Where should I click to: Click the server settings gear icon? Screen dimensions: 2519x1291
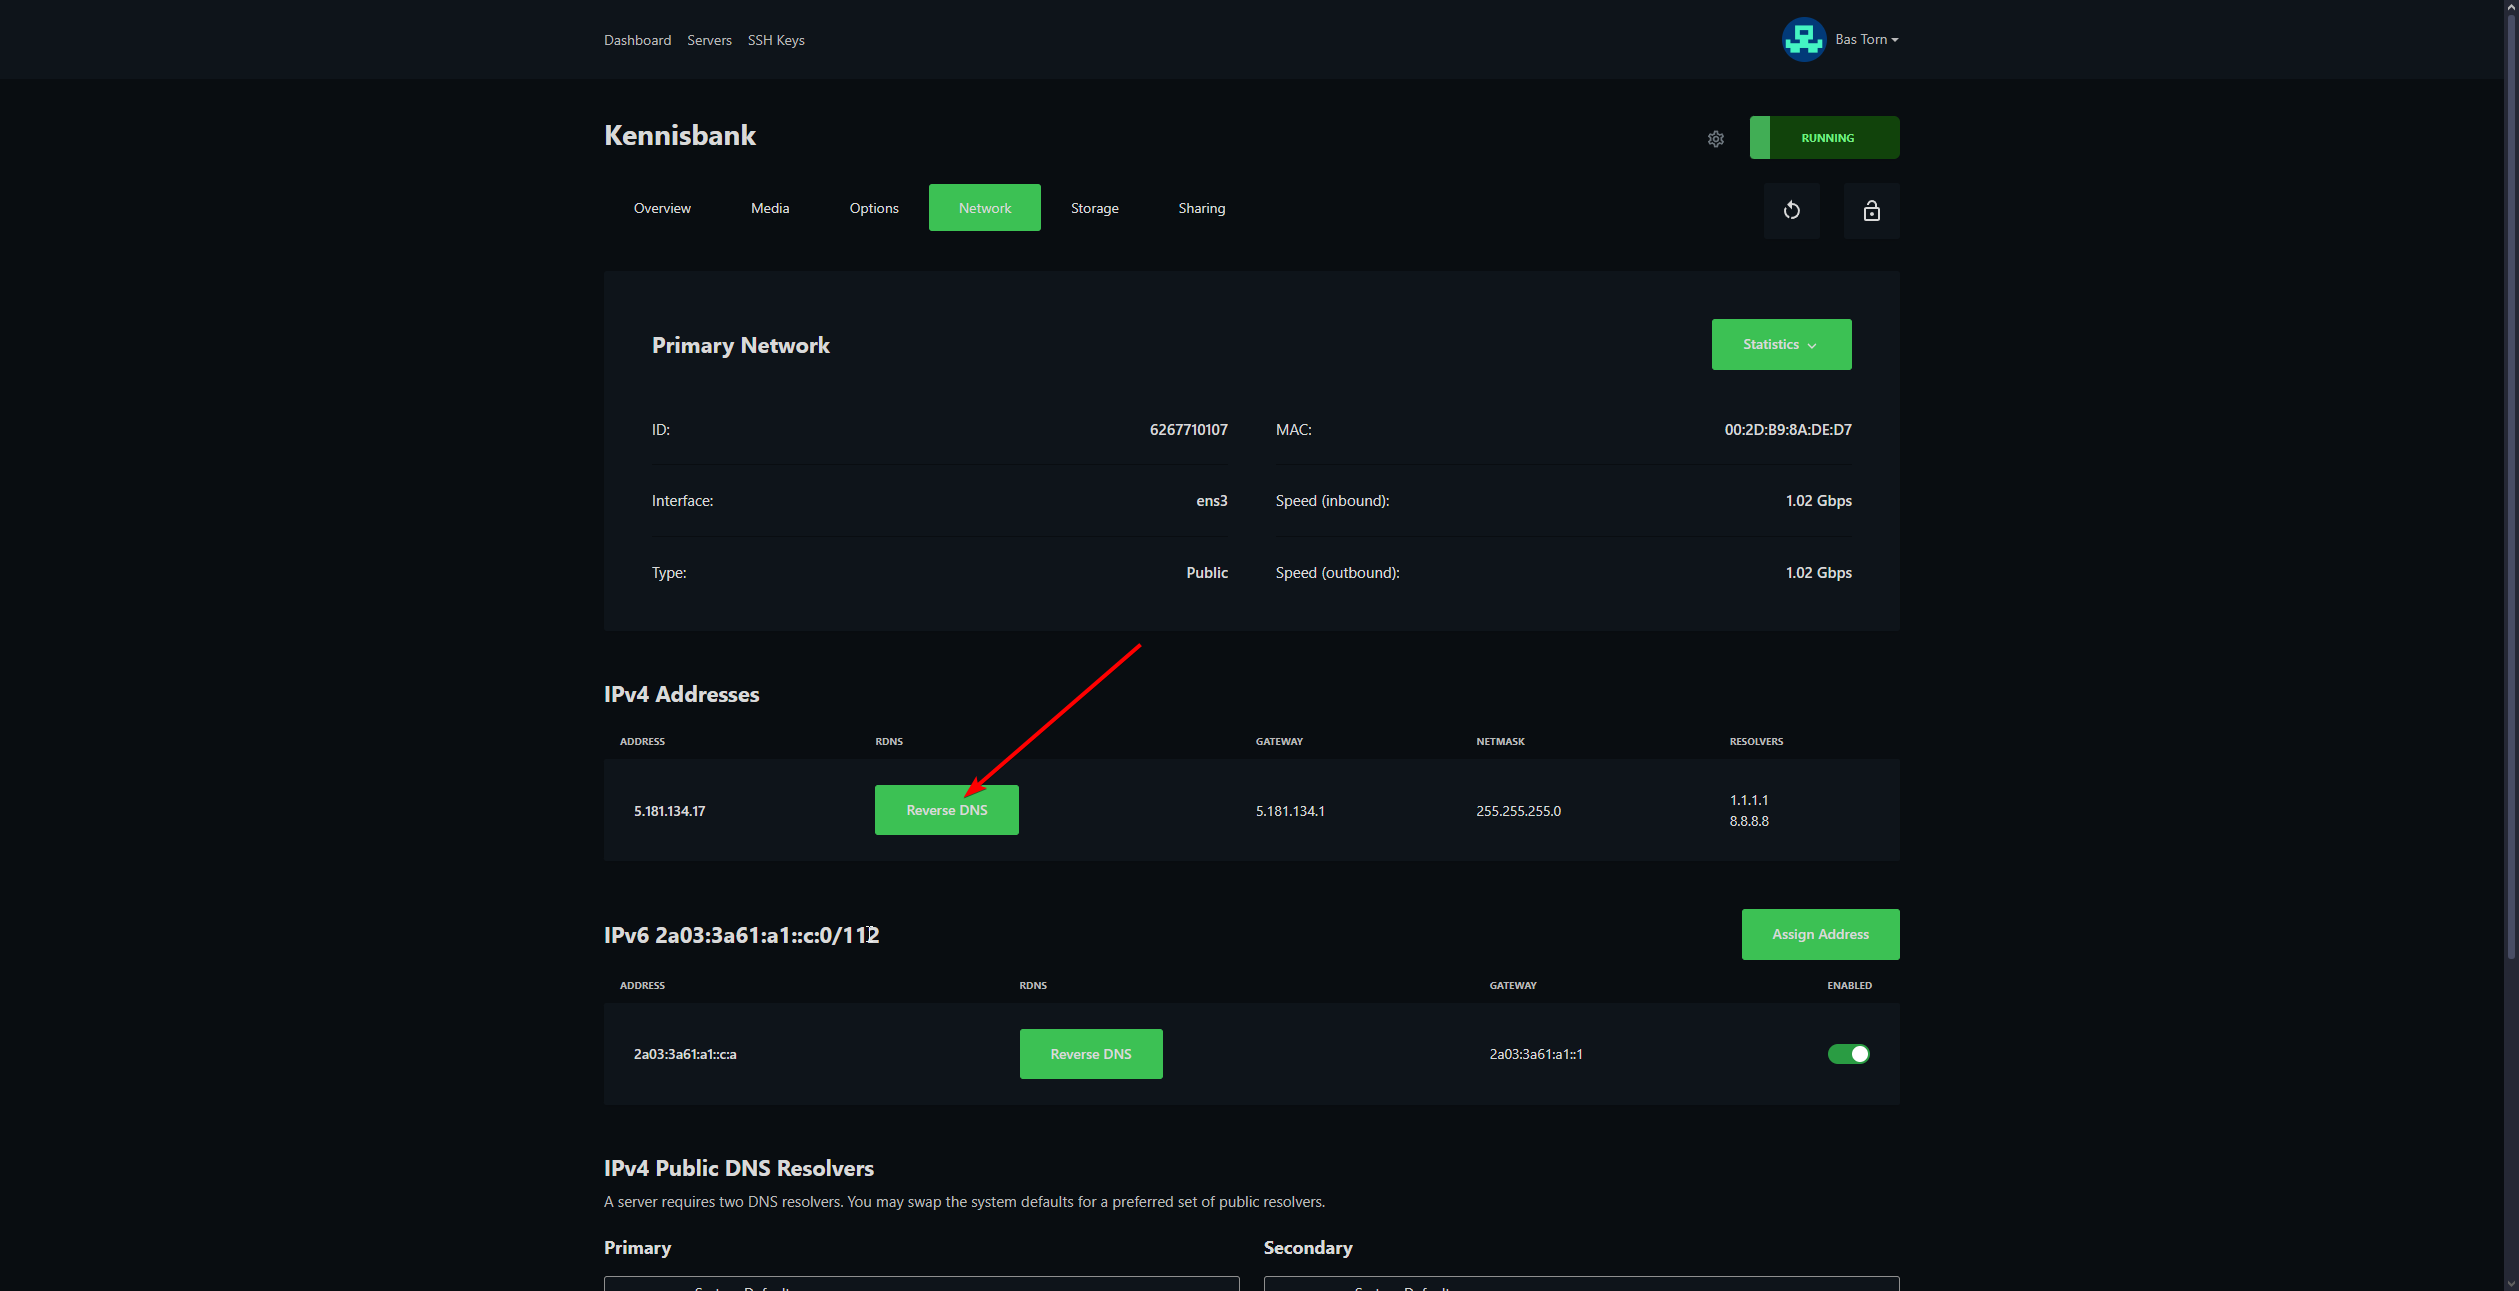[1715, 139]
